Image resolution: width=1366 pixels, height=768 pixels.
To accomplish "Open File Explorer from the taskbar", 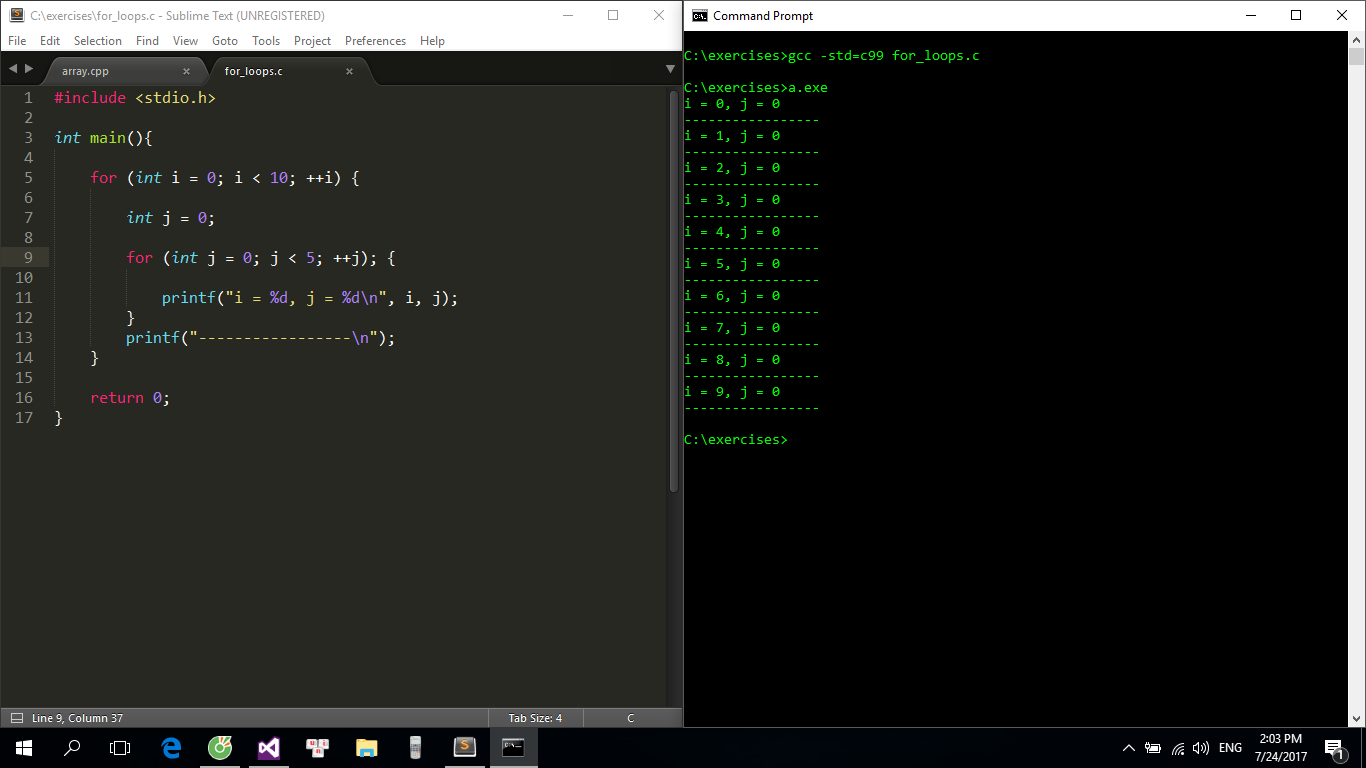I will tap(367, 747).
